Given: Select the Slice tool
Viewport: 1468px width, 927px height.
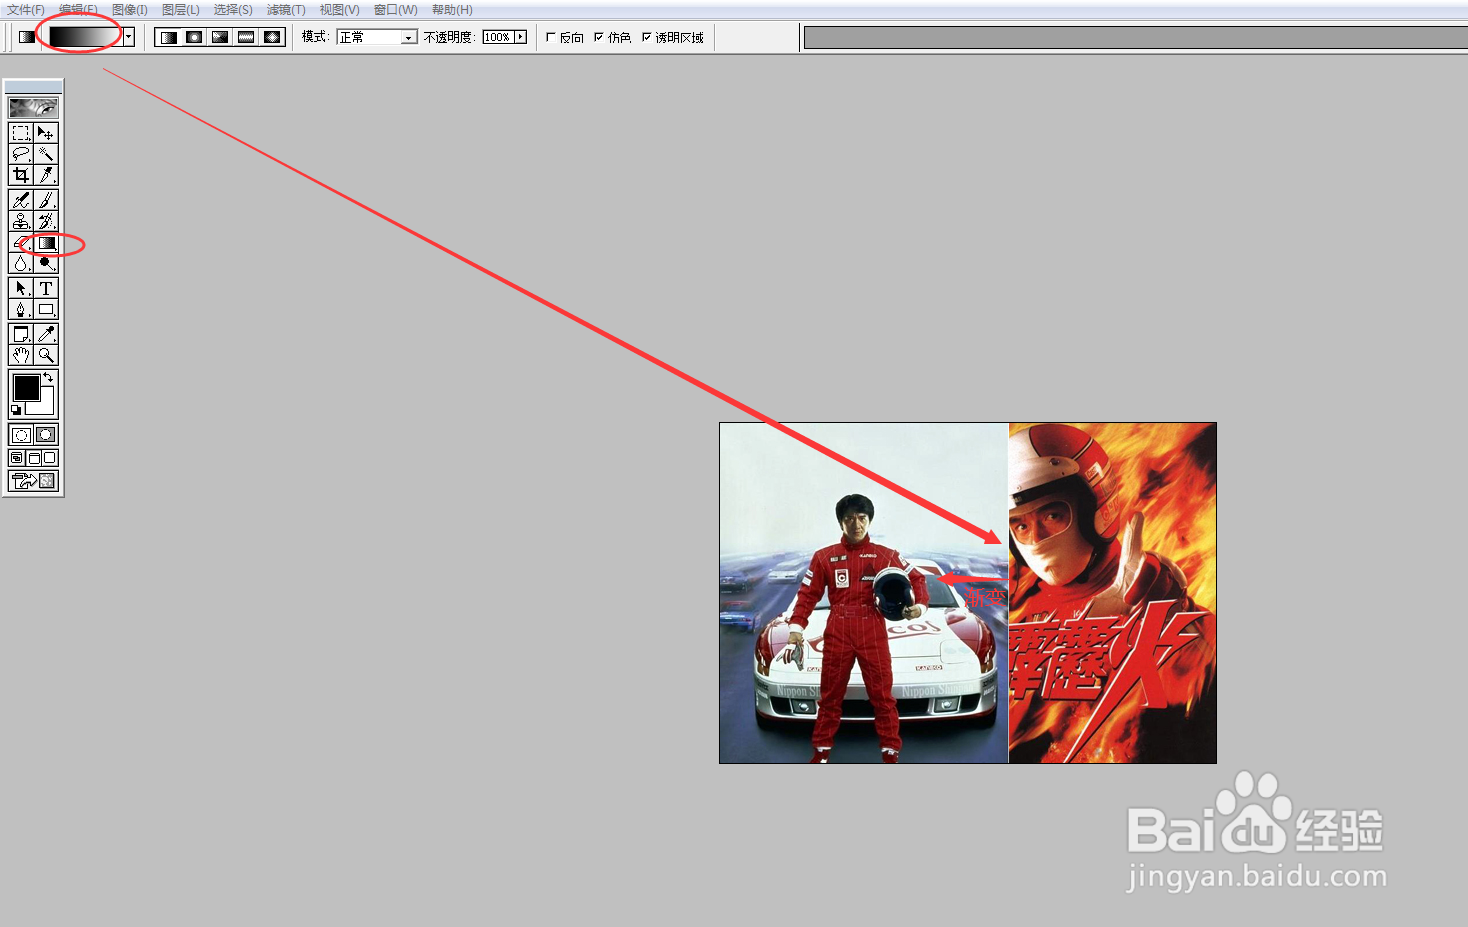Looking at the screenshot, I should (x=46, y=175).
